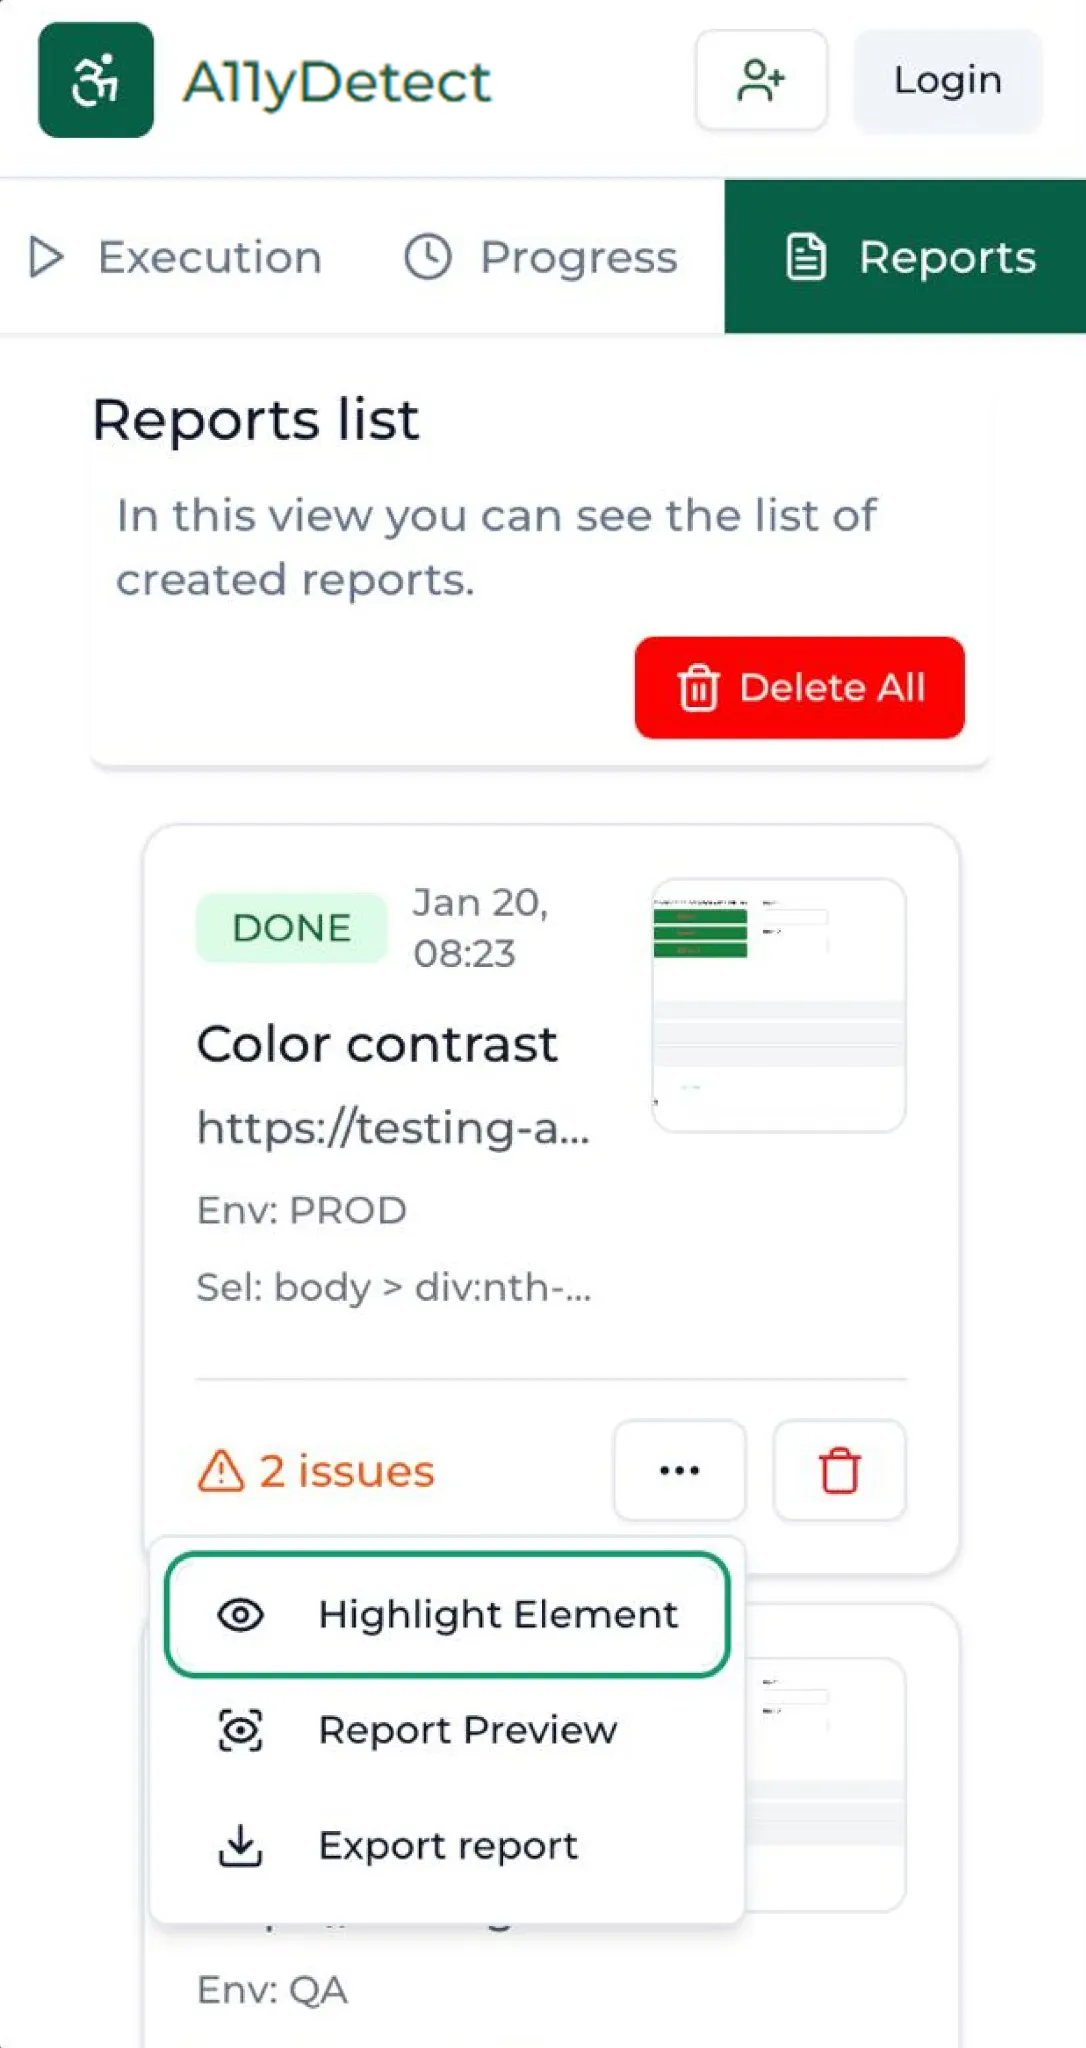Image resolution: width=1086 pixels, height=2048 pixels.
Task: Click the A11yDetect accessibility logo icon
Action: coord(96,80)
